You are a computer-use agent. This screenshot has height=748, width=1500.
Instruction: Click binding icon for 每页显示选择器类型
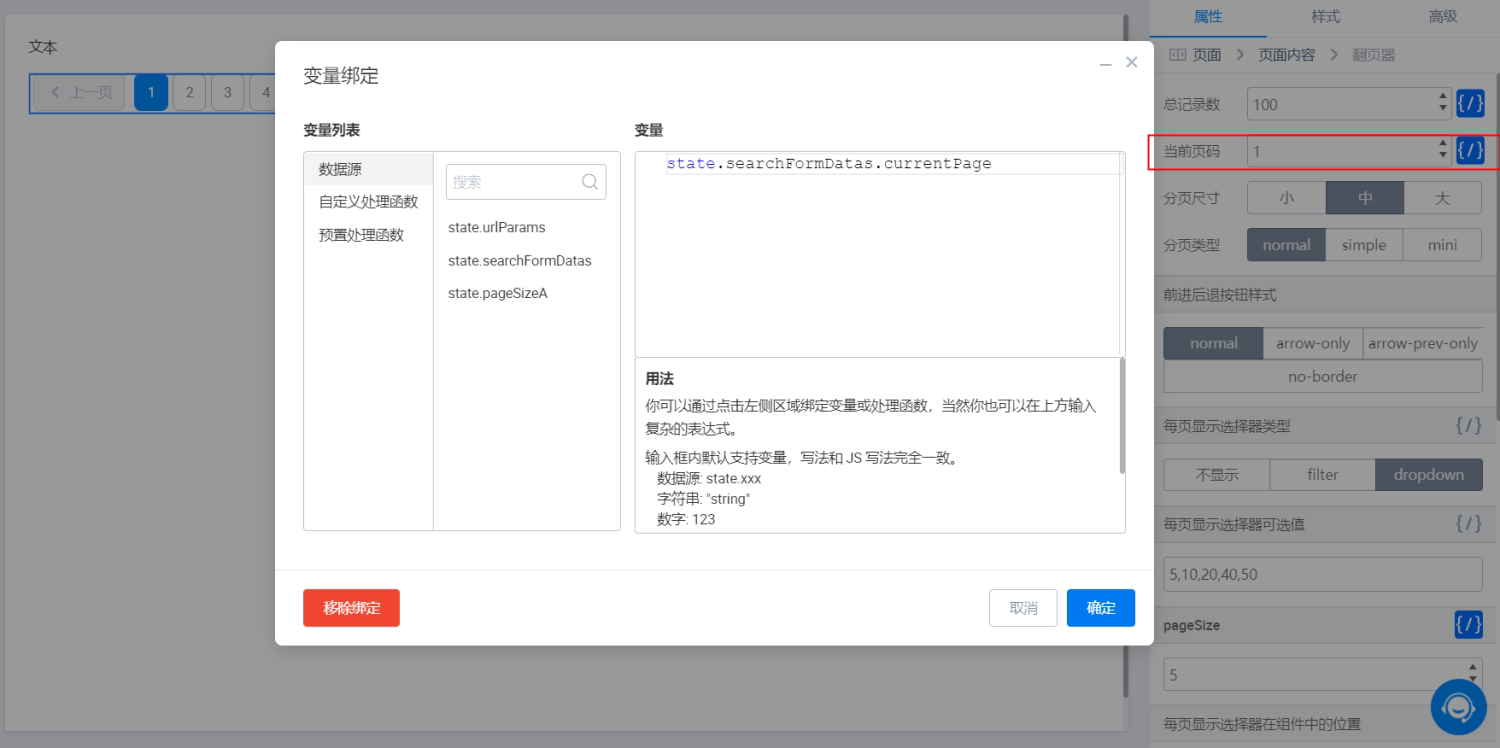pyautogui.click(x=1468, y=426)
